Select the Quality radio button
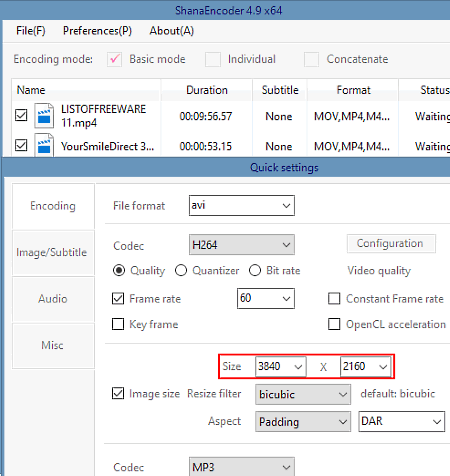450x476 pixels. coord(119,270)
